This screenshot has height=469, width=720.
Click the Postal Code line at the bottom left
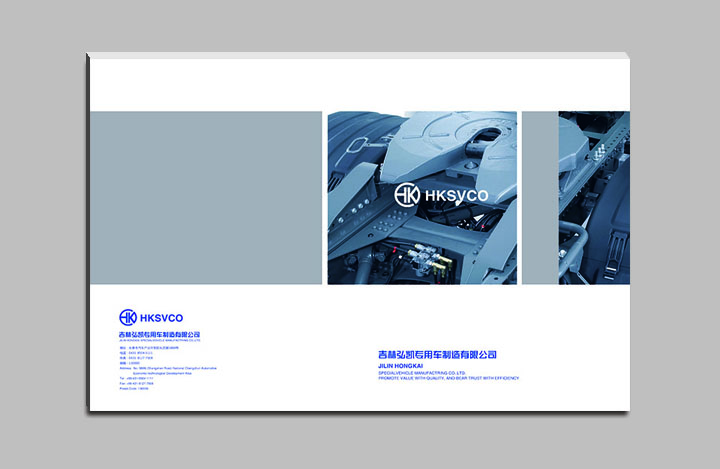pyautogui.click(x=134, y=388)
